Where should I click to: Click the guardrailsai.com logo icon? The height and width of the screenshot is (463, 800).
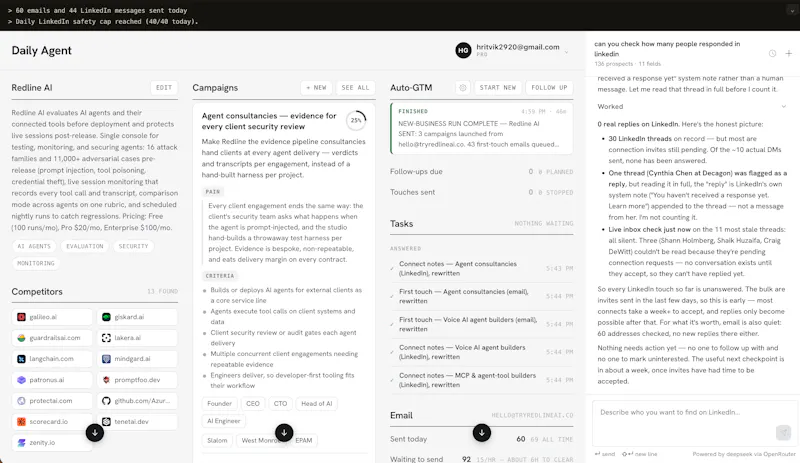click(21, 338)
